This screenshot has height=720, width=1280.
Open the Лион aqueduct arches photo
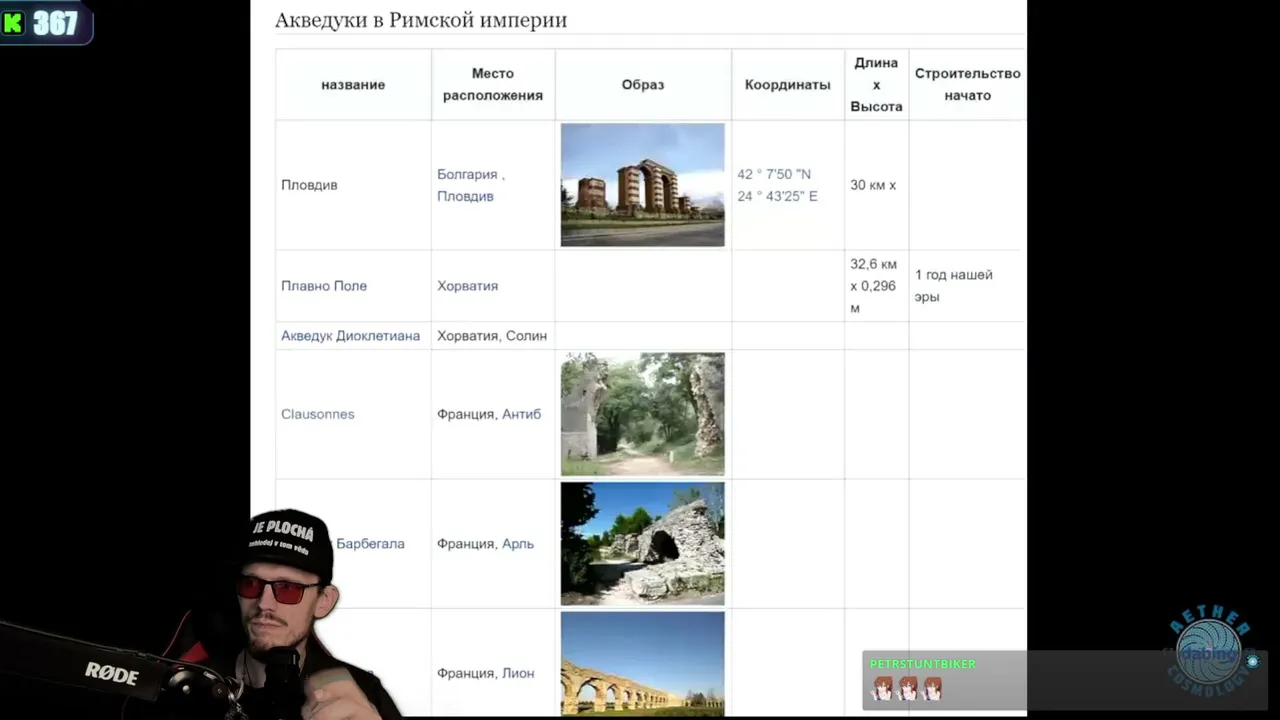point(643,664)
